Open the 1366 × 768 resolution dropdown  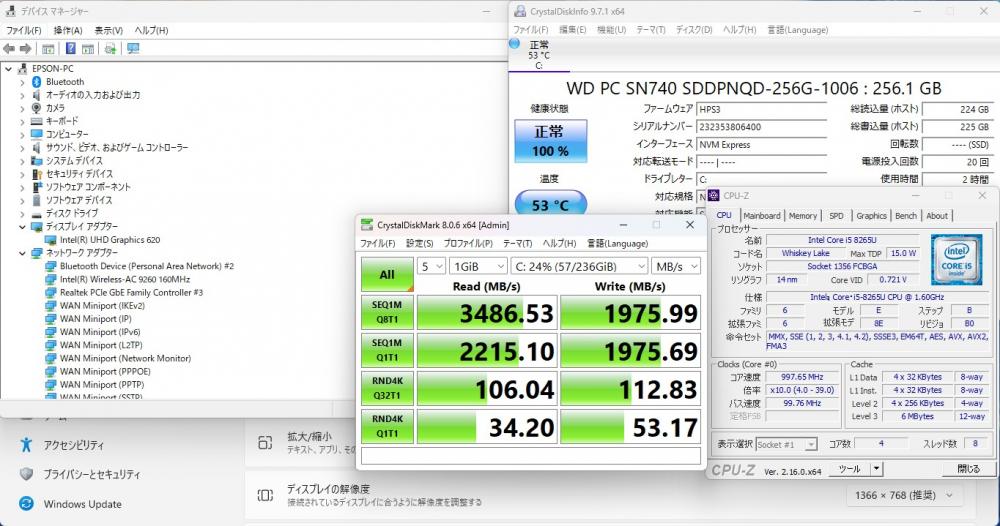pos(903,495)
